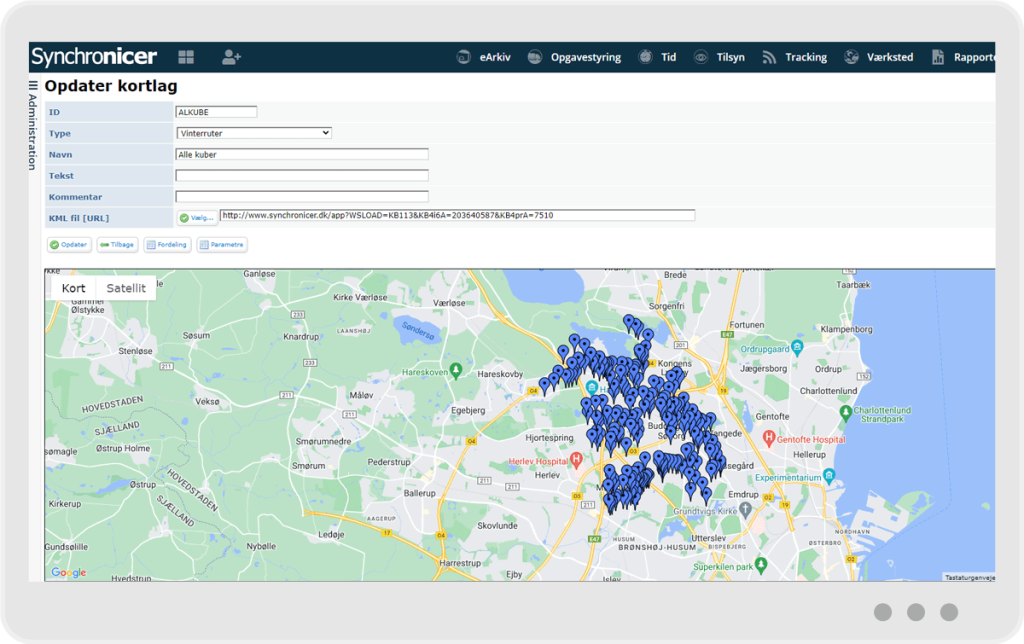The image size is (1024, 644).
Task: Click the Søndersø lake label
Action: (x=418, y=331)
